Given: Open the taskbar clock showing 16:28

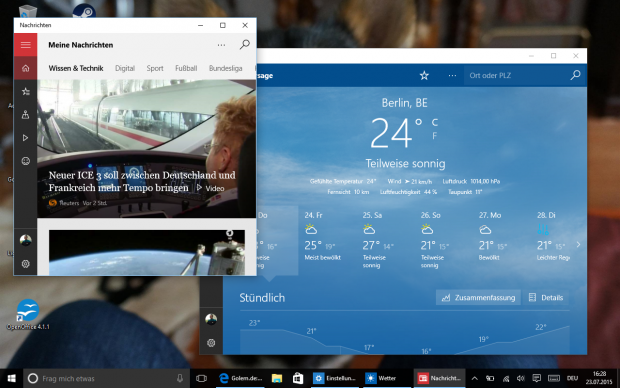Looking at the screenshot, I should pyautogui.click(x=599, y=378).
